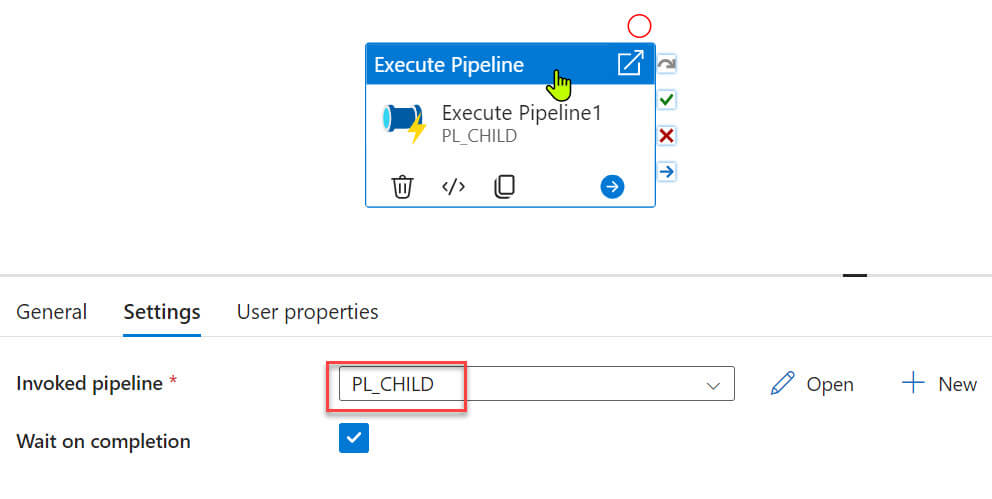Viewport: 992px width, 499px height.
Task: Select the blue completion arrow connector
Action: 667,172
